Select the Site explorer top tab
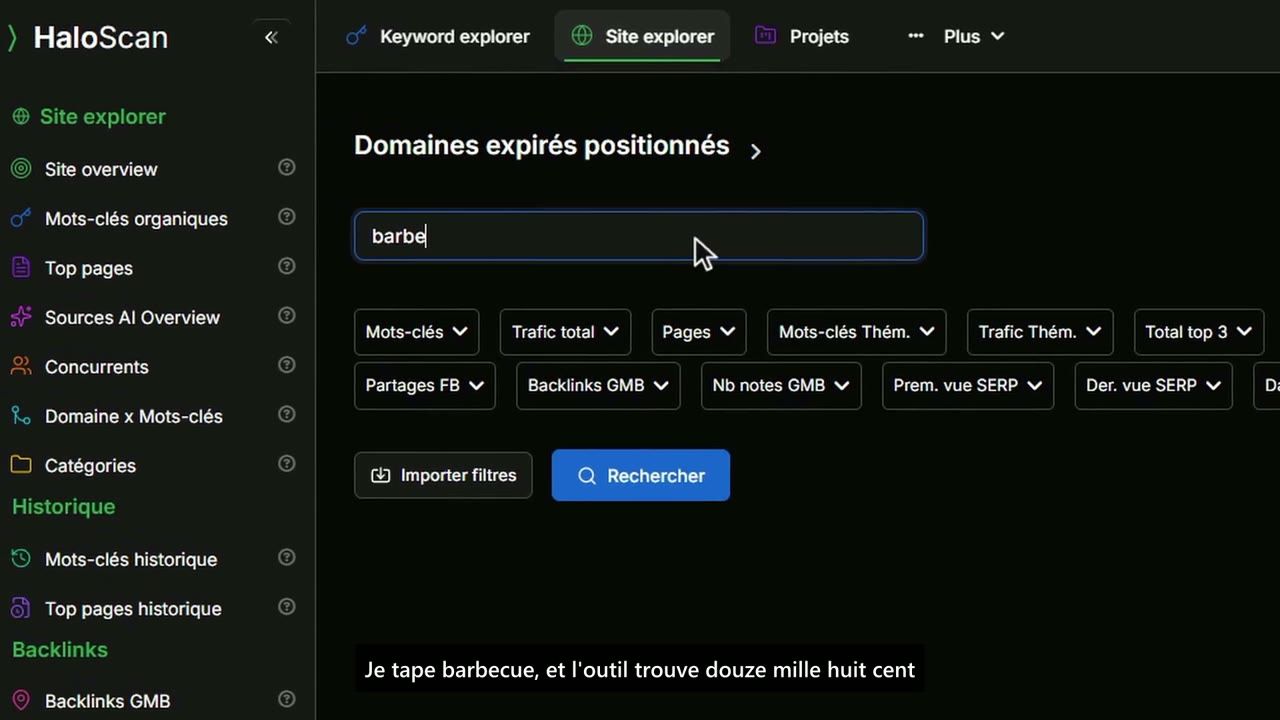This screenshot has height=720, width=1280. (x=642, y=37)
